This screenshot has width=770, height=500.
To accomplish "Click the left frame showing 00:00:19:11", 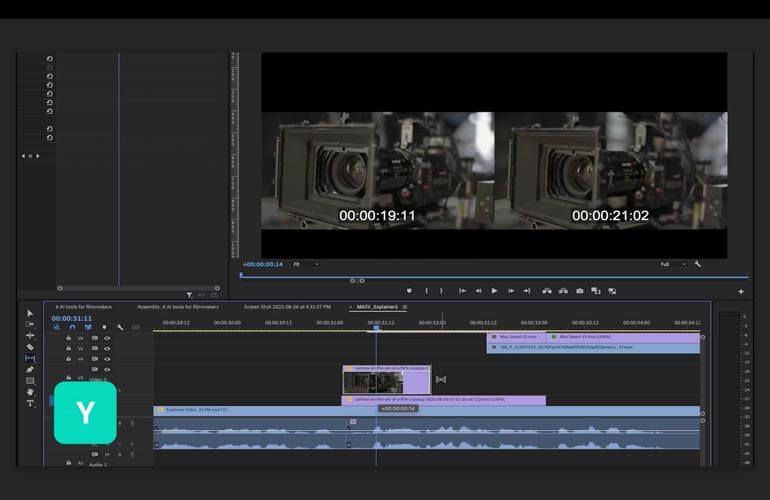I will tap(377, 170).
